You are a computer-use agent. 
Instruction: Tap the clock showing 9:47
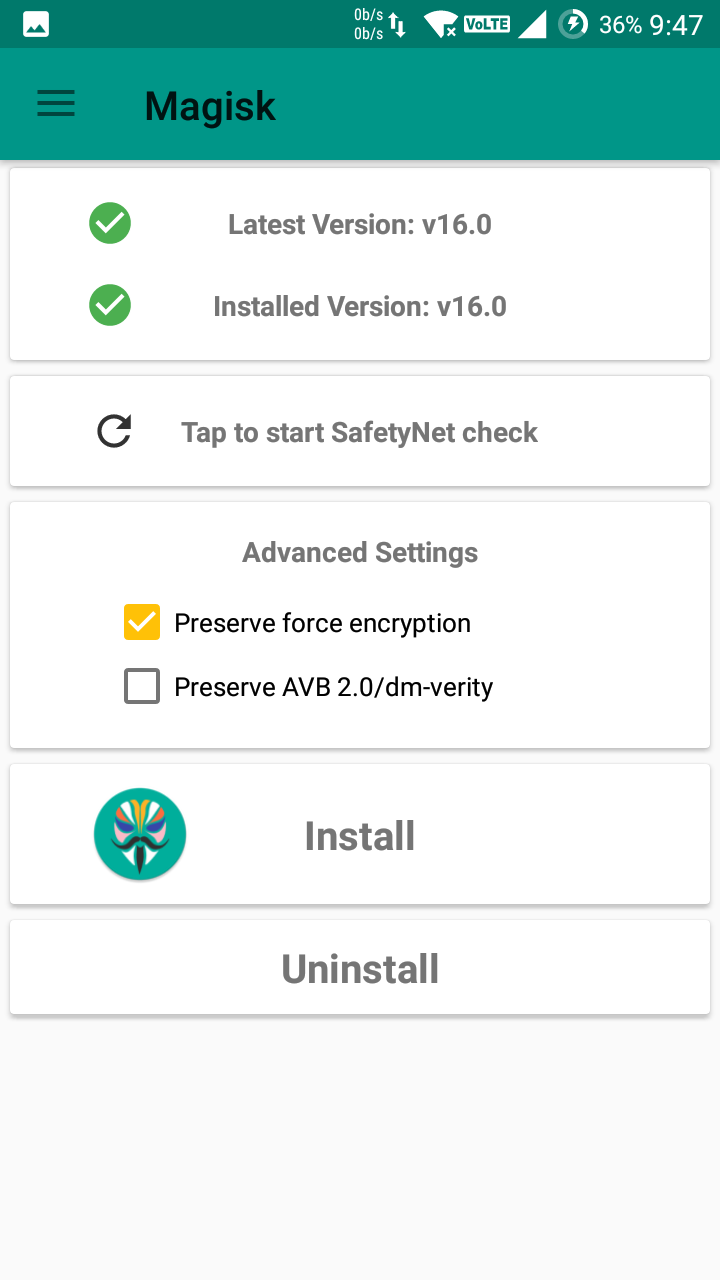pos(677,24)
